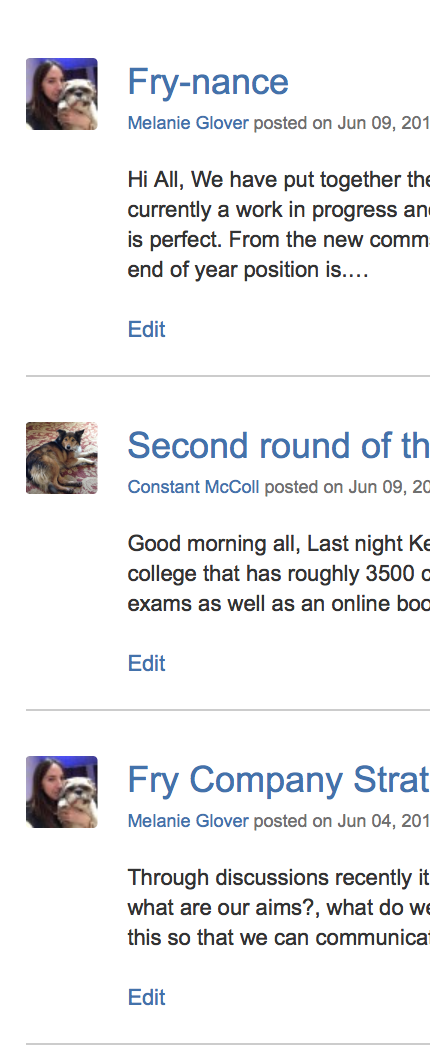
Task: View Melanie Glover's profile from Fry-nance post
Action: point(188,123)
